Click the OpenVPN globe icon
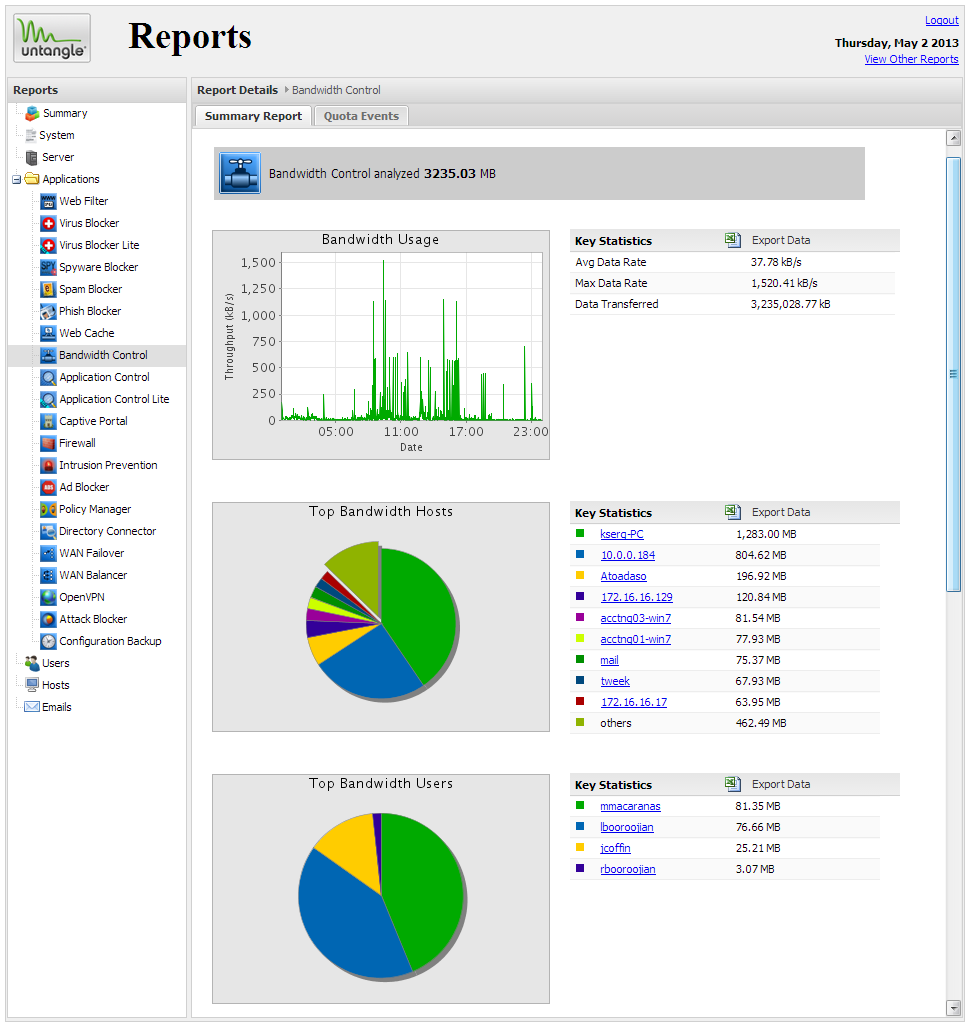 click(48, 597)
